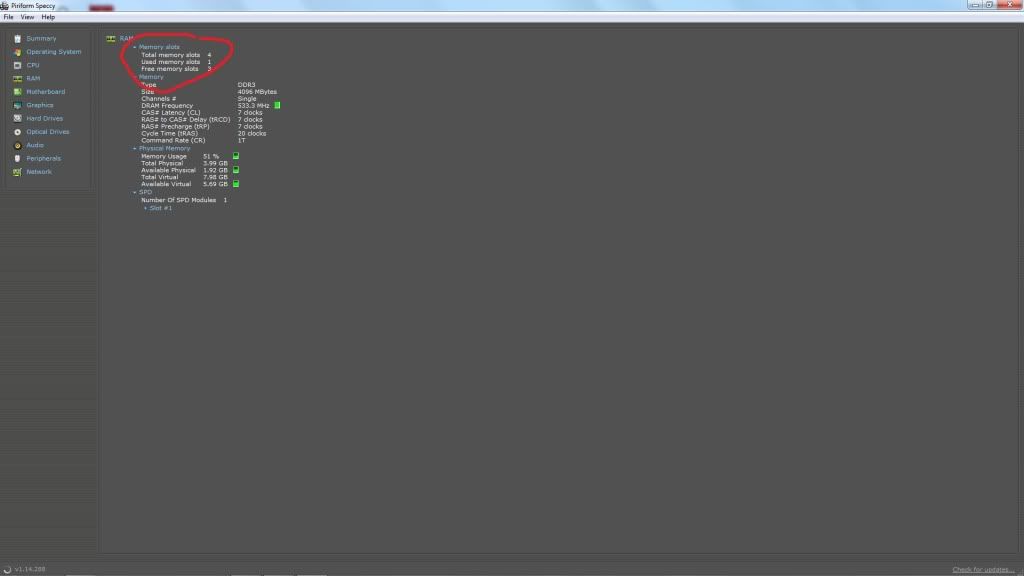Expand the Slot #1 SPD entry

pyautogui.click(x=145, y=208)
